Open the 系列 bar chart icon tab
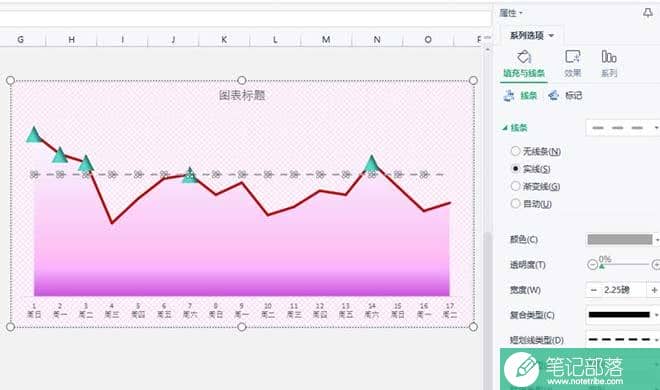This screenshot has height=390, width=660. 609,64
